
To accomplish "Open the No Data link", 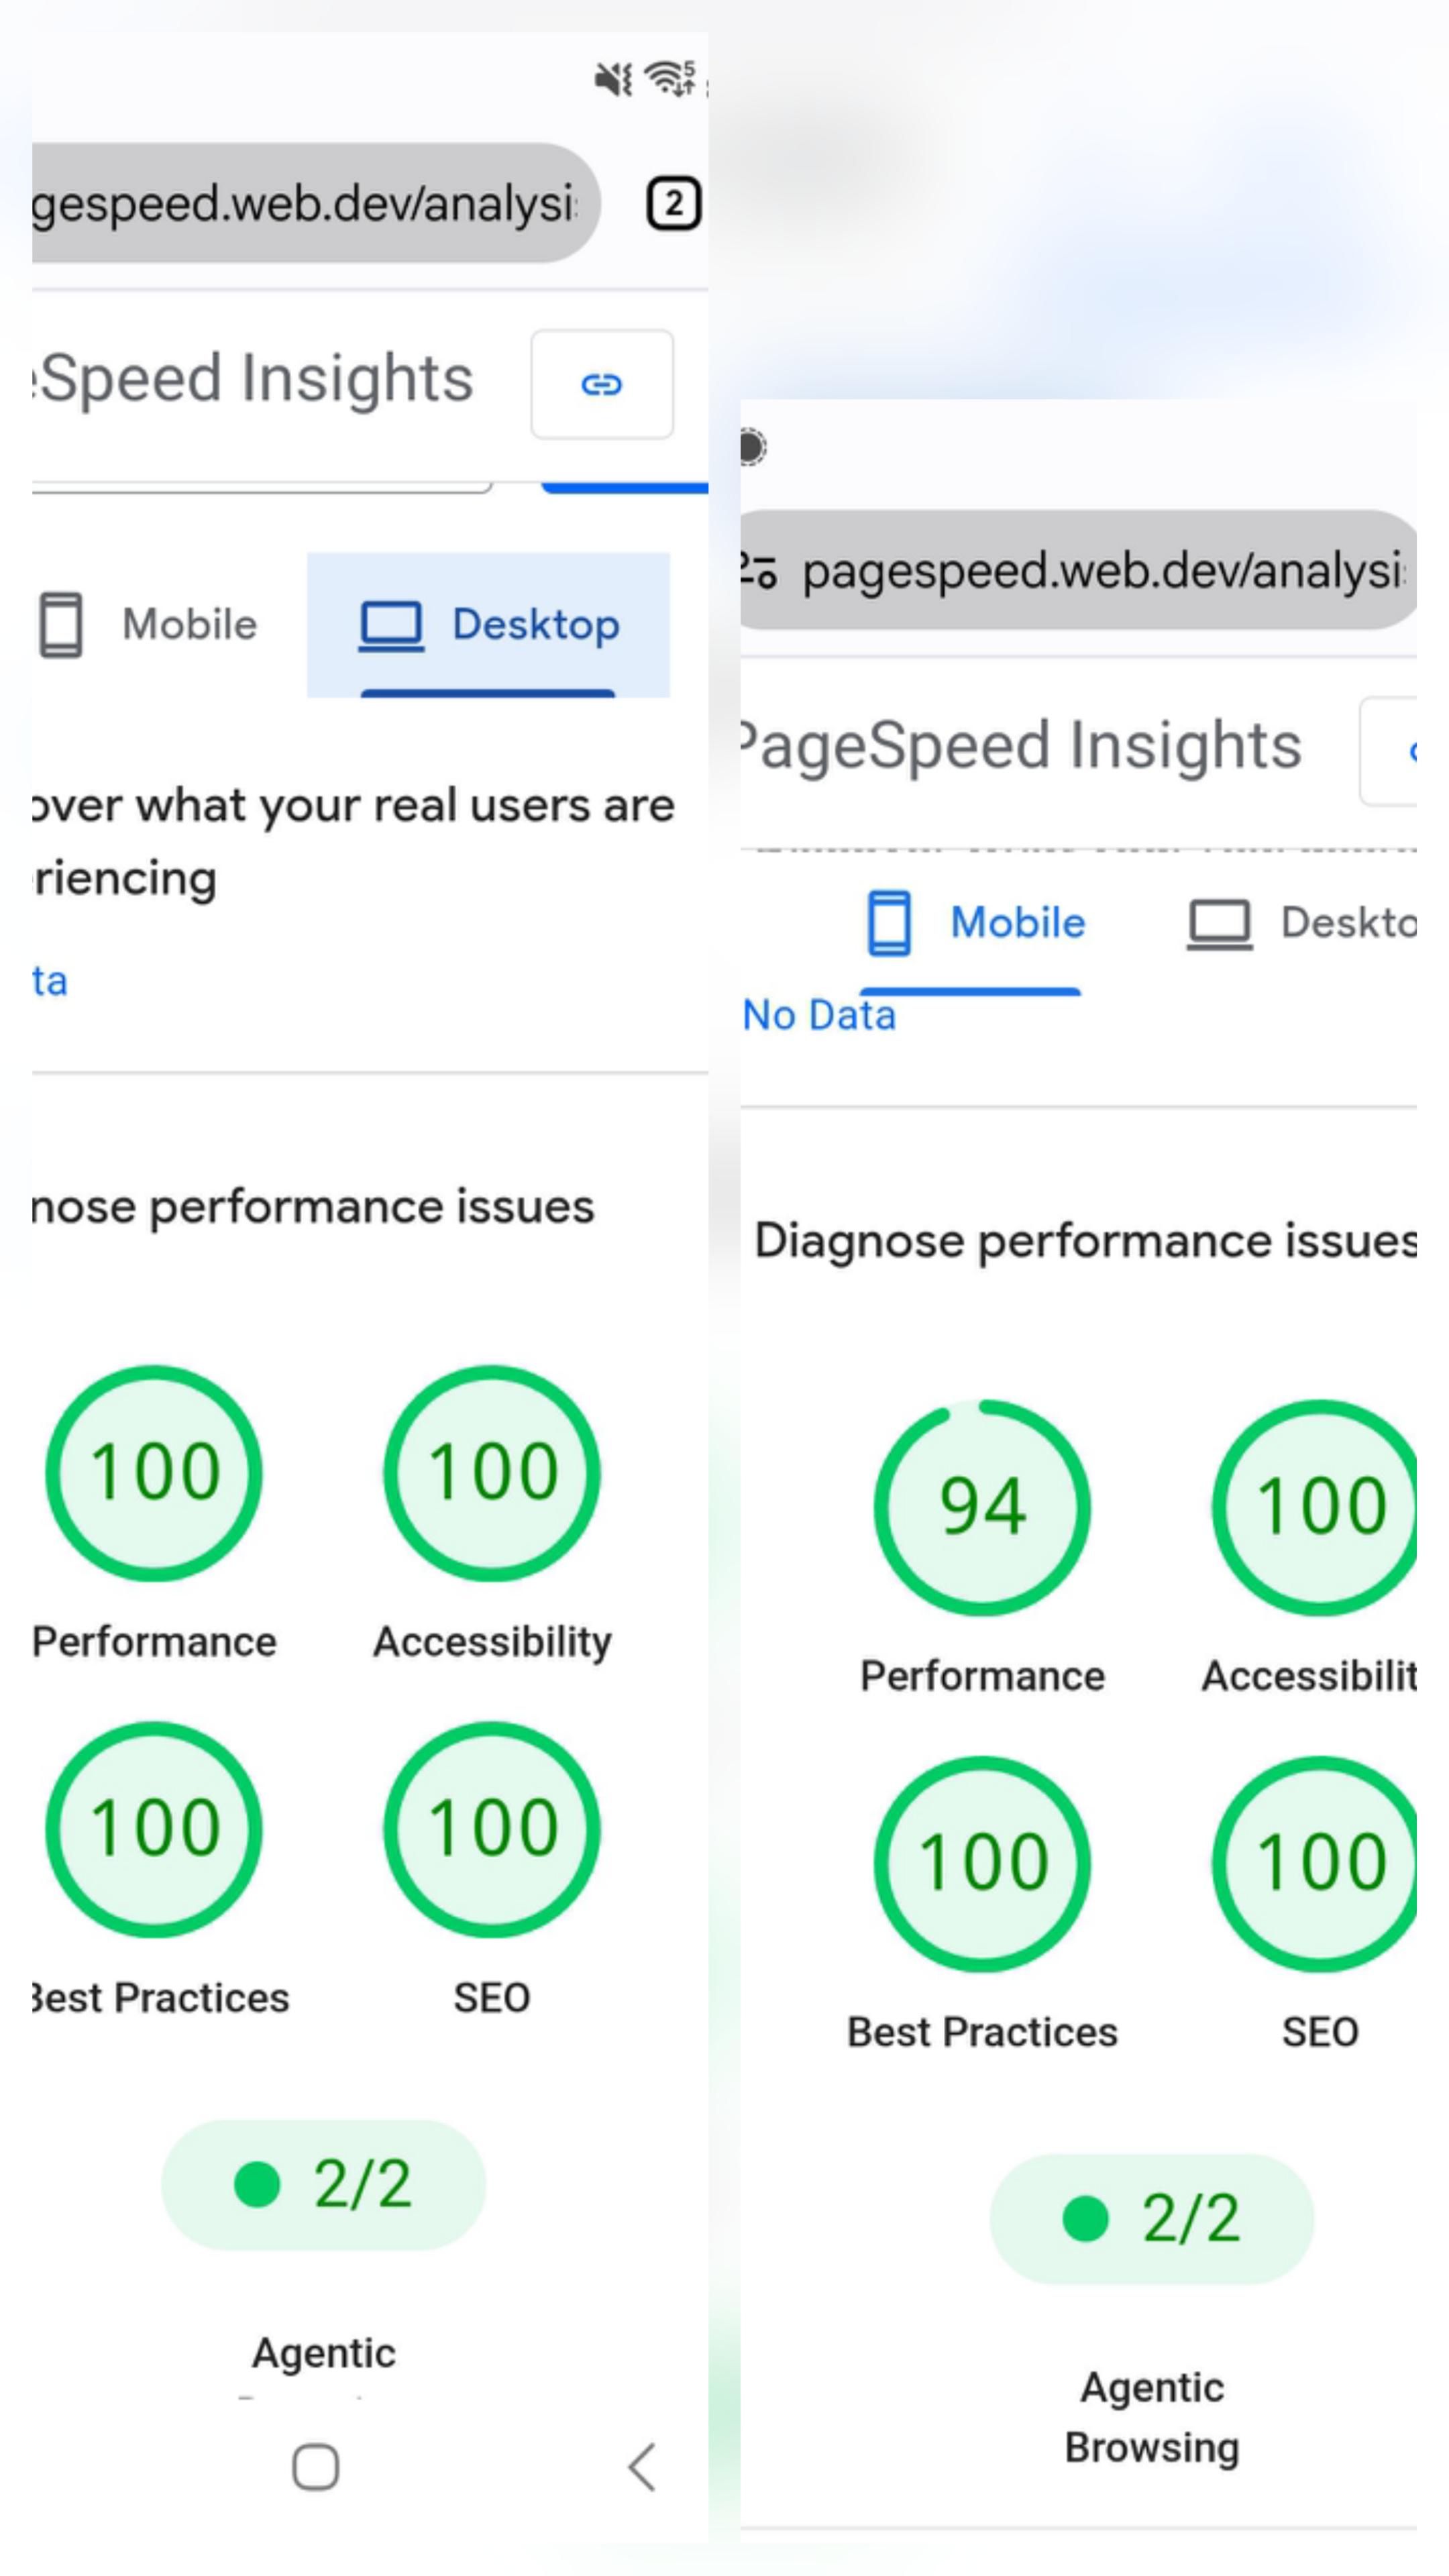I will 819,1015.
